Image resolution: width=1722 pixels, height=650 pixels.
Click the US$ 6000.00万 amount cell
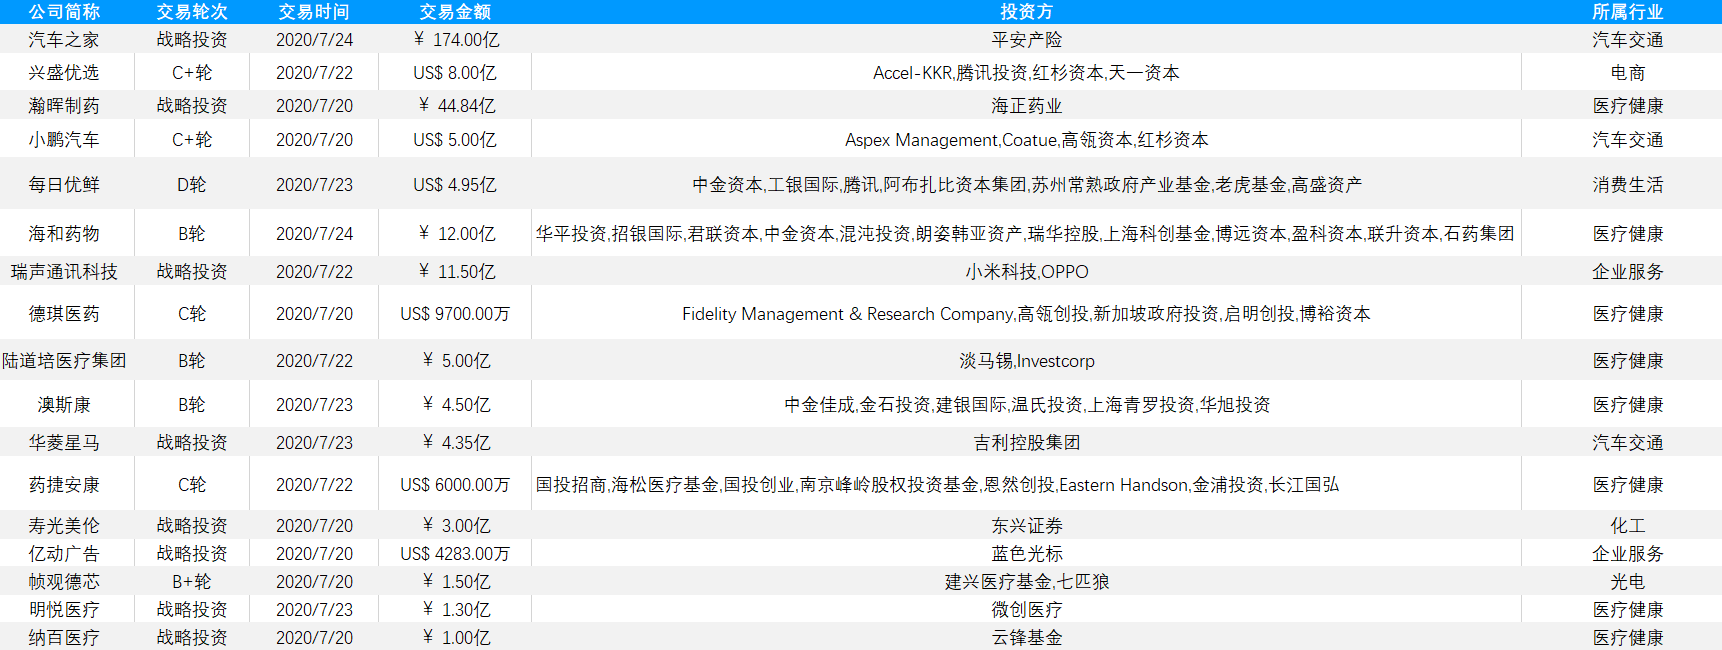[455, 485]
